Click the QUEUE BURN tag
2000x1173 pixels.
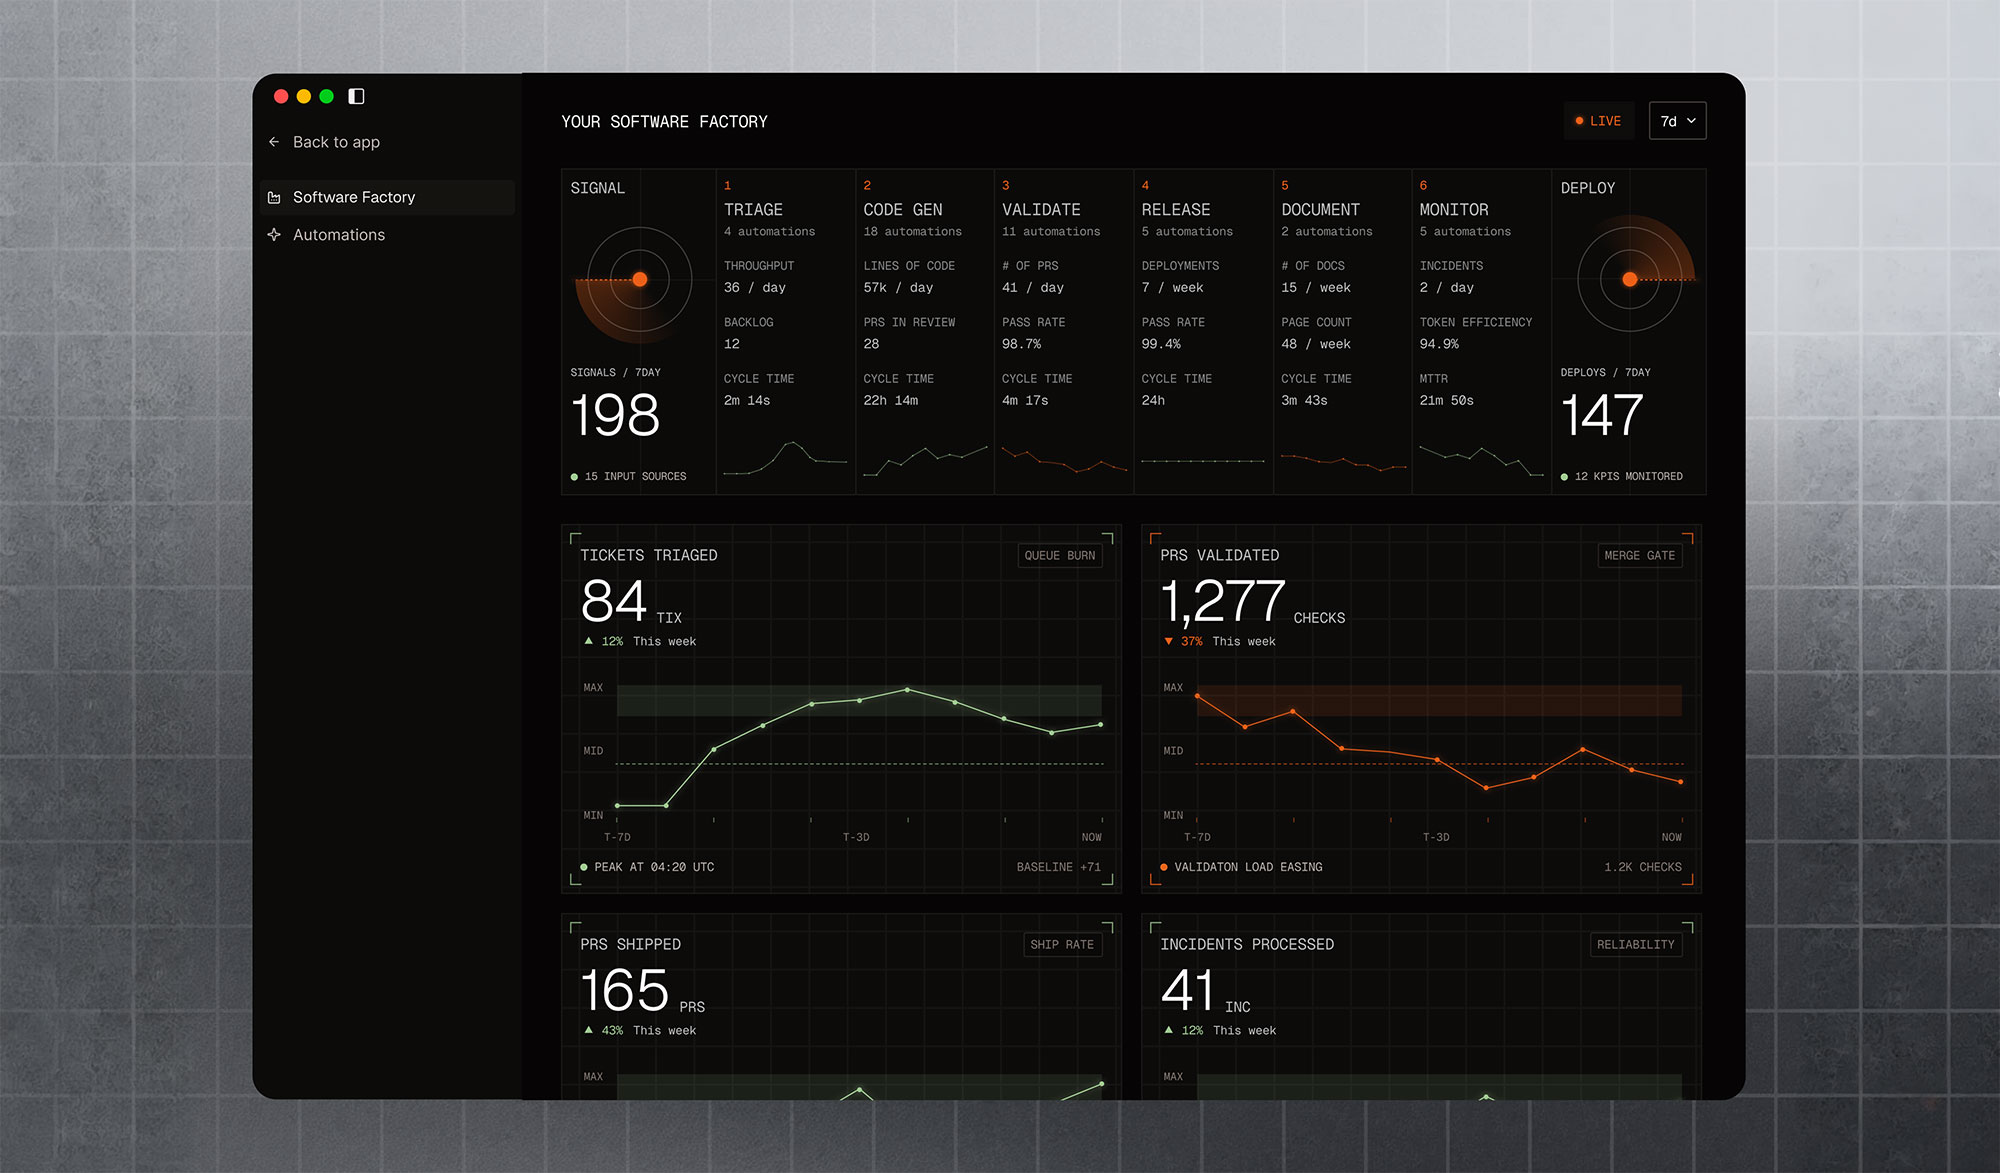pos(1060,556)
